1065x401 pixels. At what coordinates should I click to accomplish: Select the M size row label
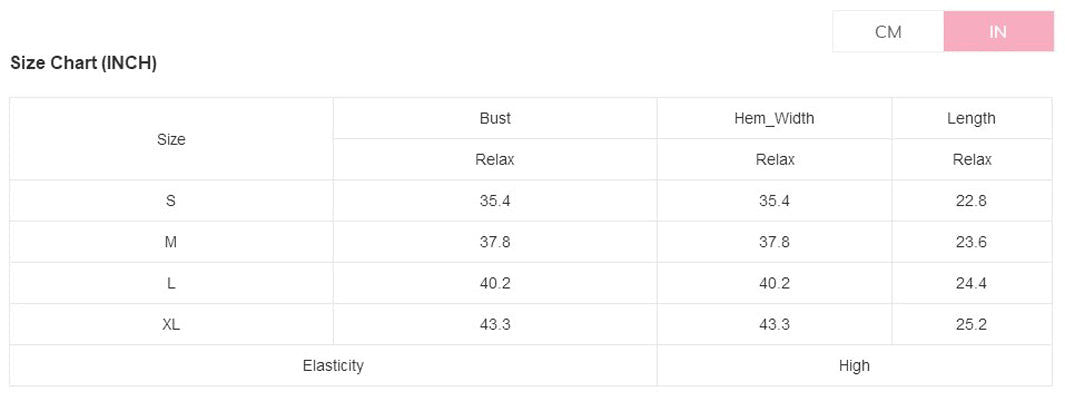point(171,242)
